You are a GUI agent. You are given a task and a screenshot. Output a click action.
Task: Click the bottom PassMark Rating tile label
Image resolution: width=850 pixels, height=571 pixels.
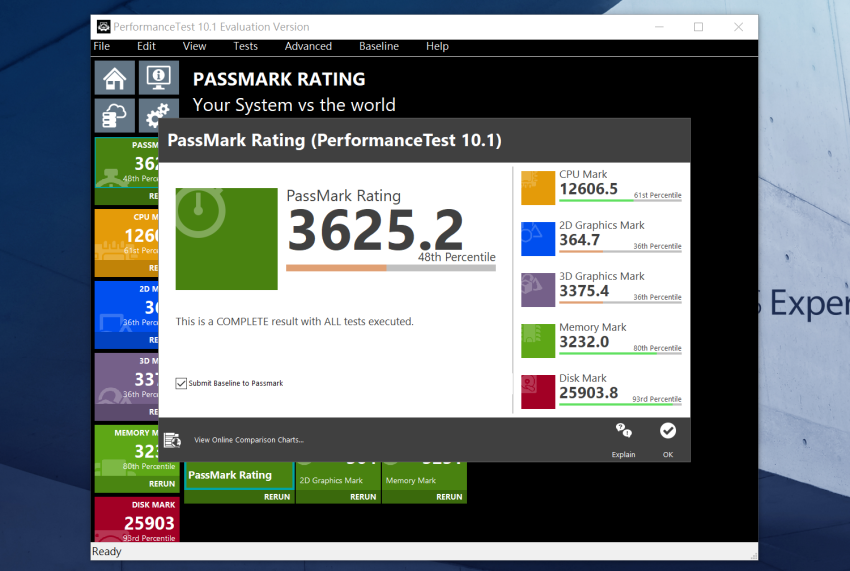(230, 475)
